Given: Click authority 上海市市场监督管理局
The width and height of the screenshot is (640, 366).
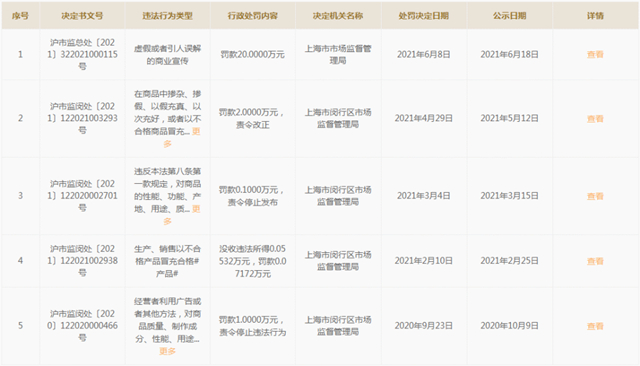Looking at the screenshot, I should click(x=338, y=55).
